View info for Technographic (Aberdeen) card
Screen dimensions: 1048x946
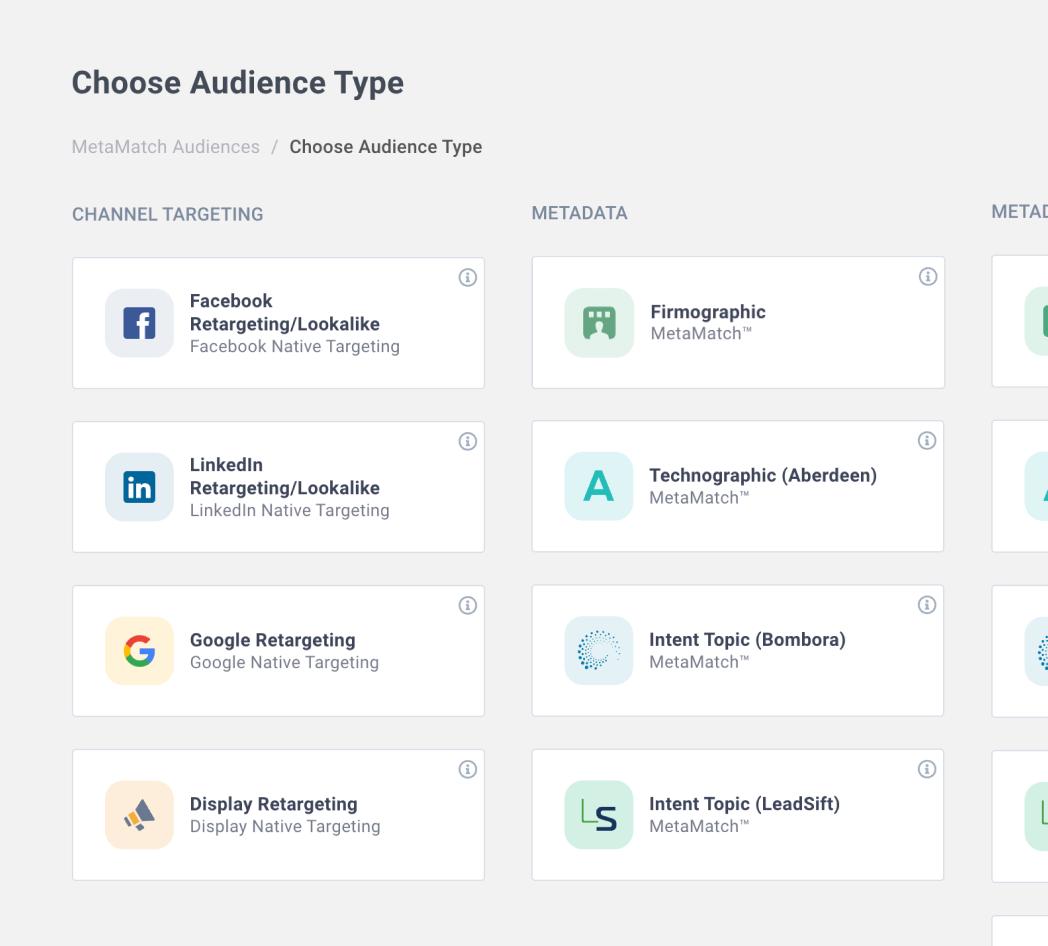pyautogui.click(x=927, y=441)
